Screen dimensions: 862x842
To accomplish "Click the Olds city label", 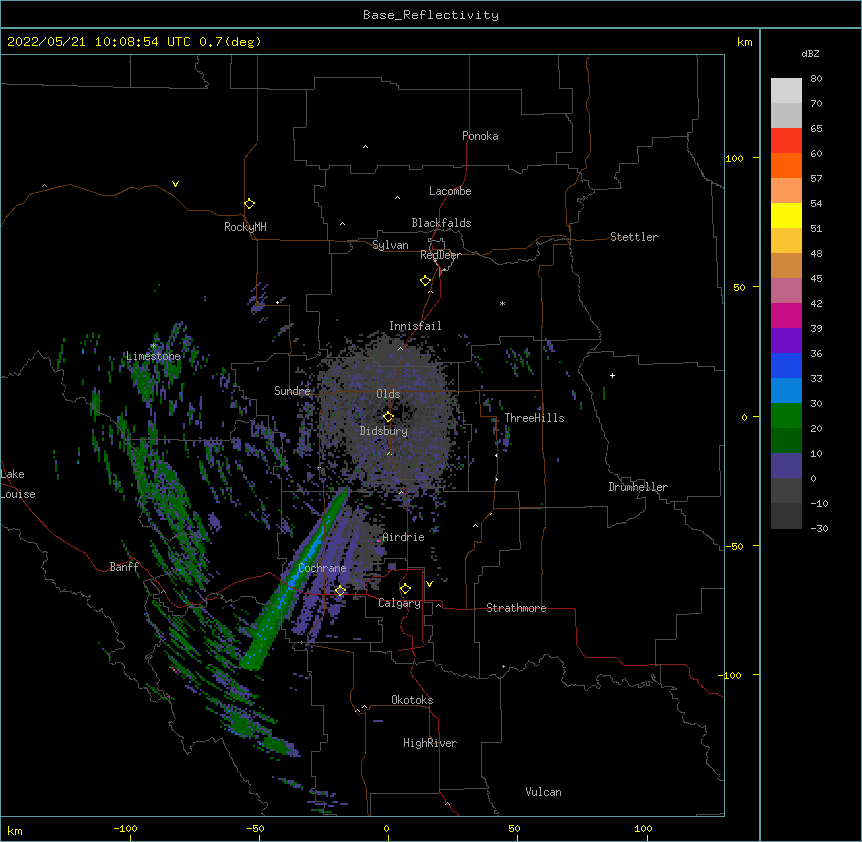I will (x=388, y=394).
